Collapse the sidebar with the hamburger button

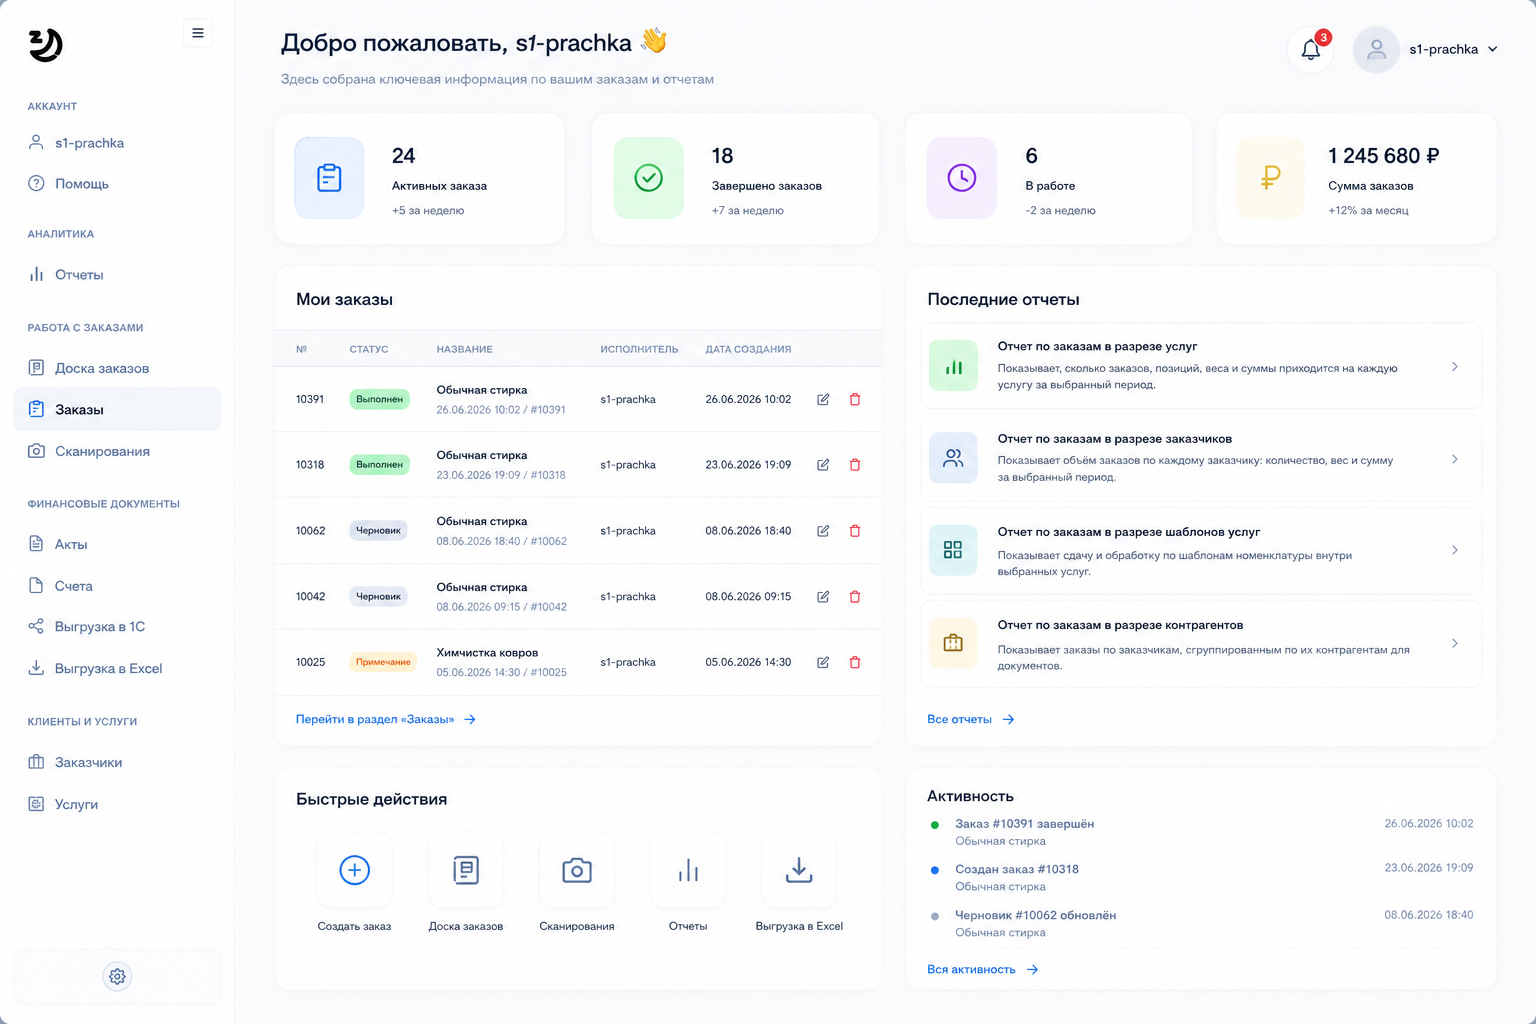198,33
